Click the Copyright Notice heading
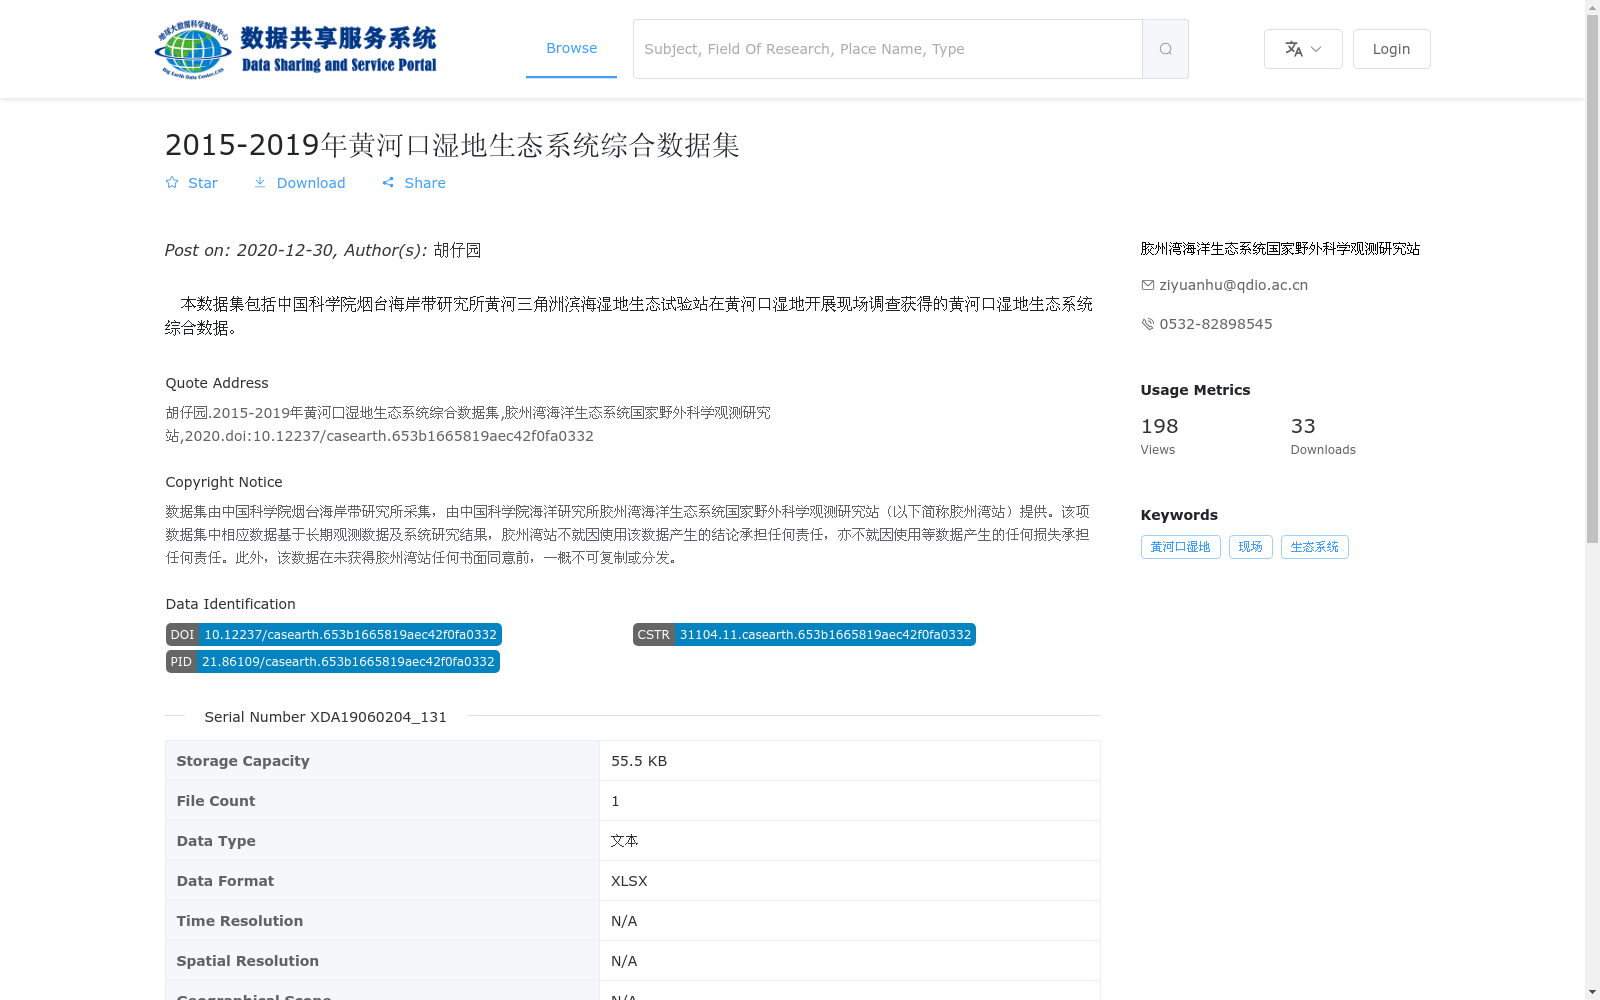This screenshot has height=1000, width=1600. tap(224, 482)
